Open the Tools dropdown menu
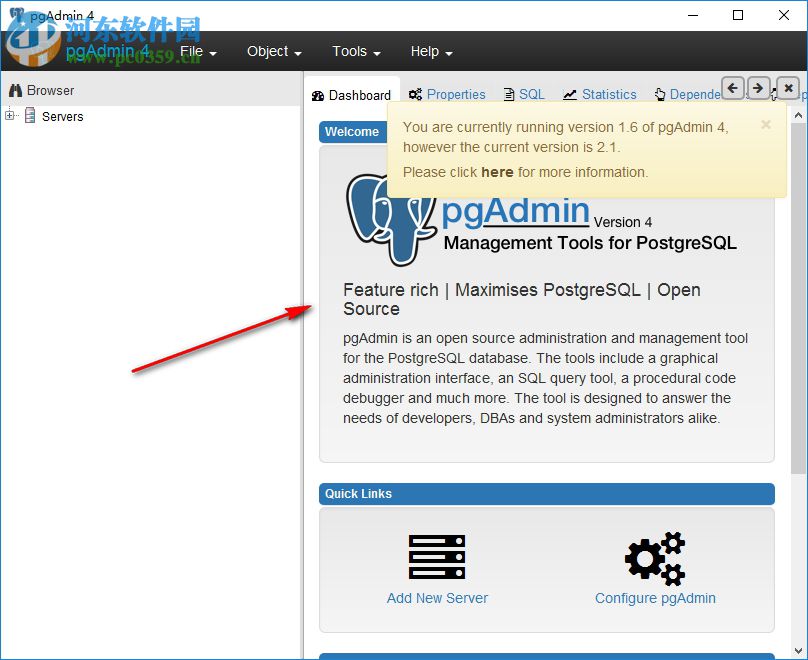 click(351, 51)
